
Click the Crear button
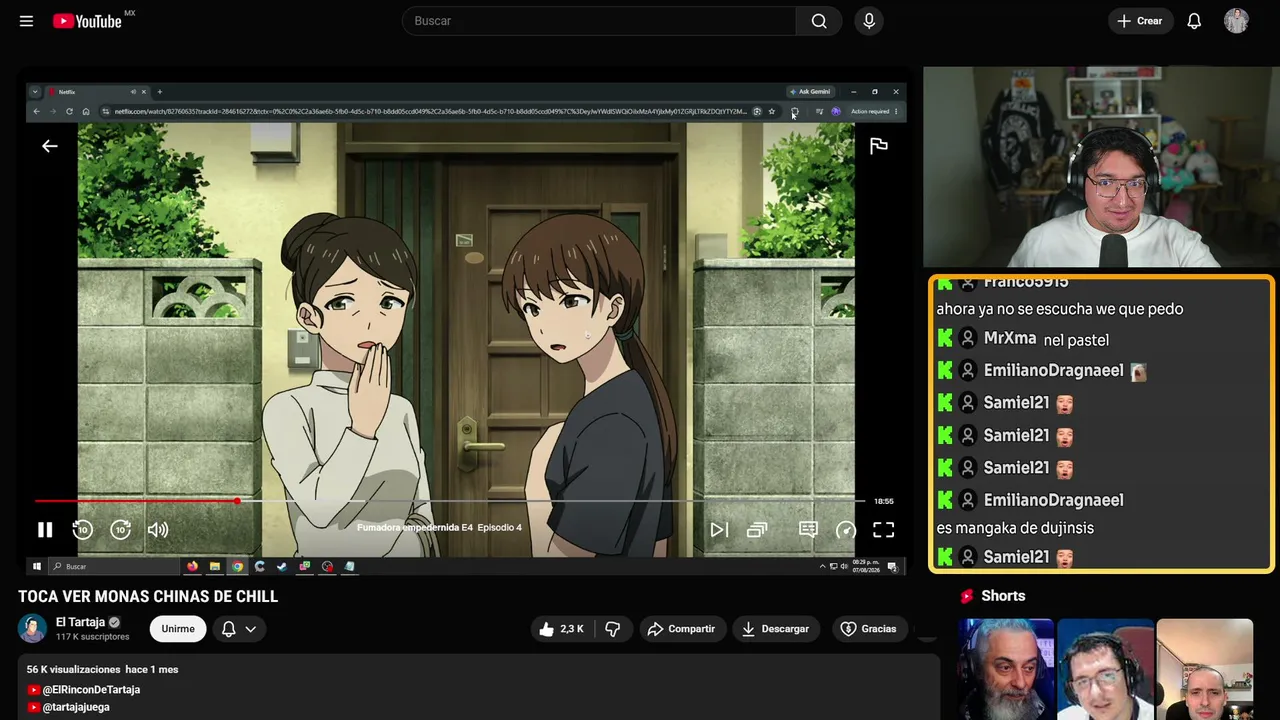[x=1140, y=21]
